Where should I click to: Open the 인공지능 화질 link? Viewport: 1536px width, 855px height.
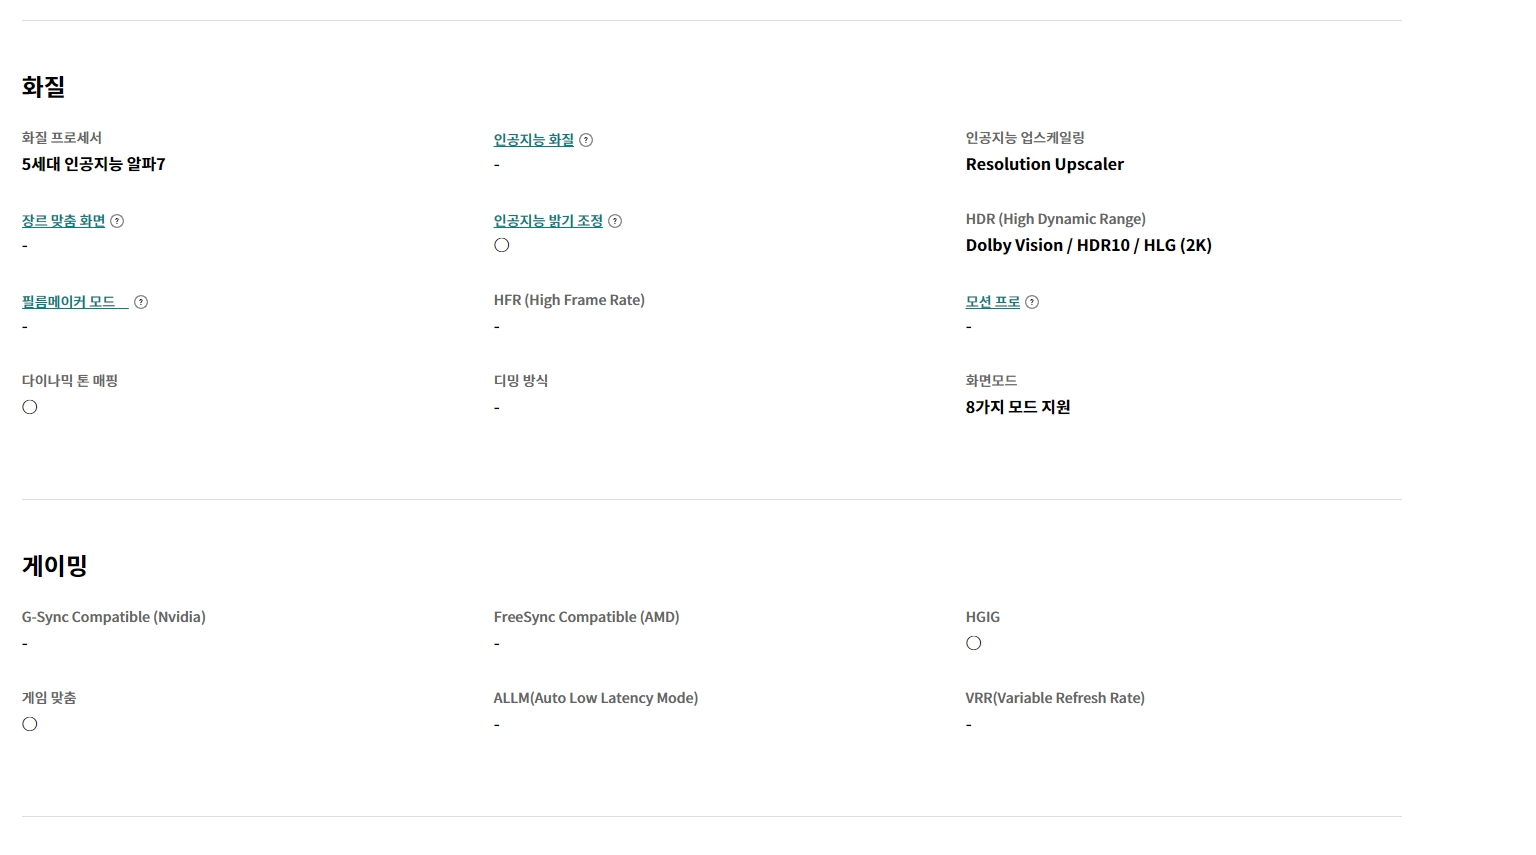534,140
